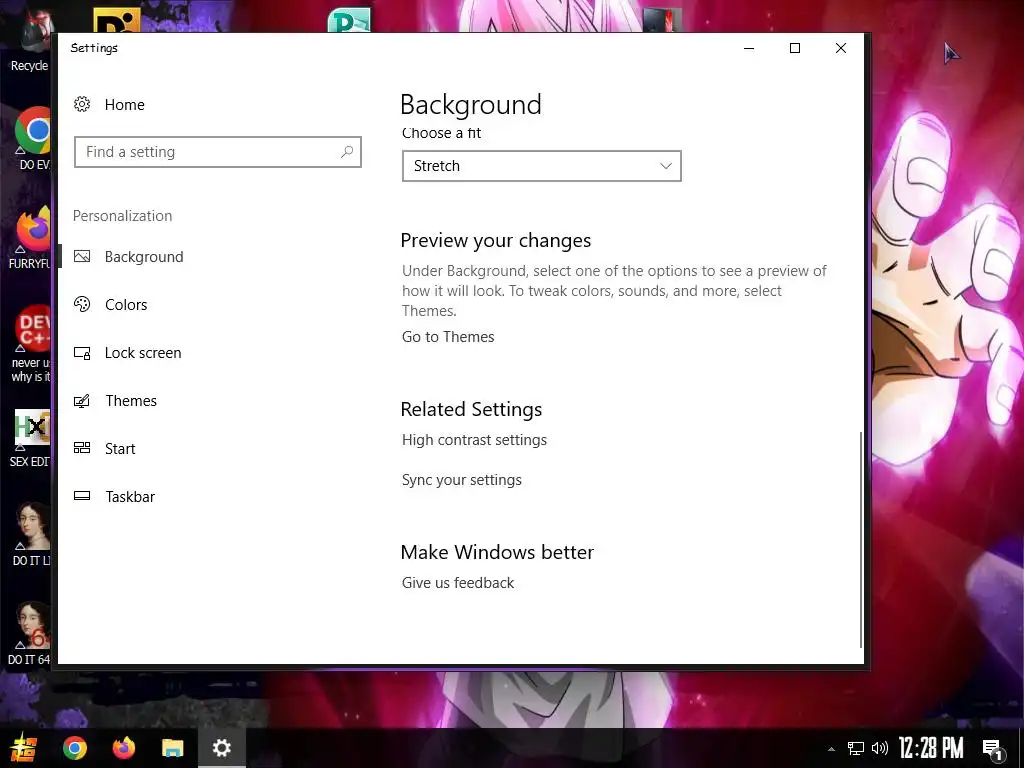Image resolution: width=1024 pixels, height=768 pixels.
Task: Click the volume speaker tray icon
Action: 880,748
